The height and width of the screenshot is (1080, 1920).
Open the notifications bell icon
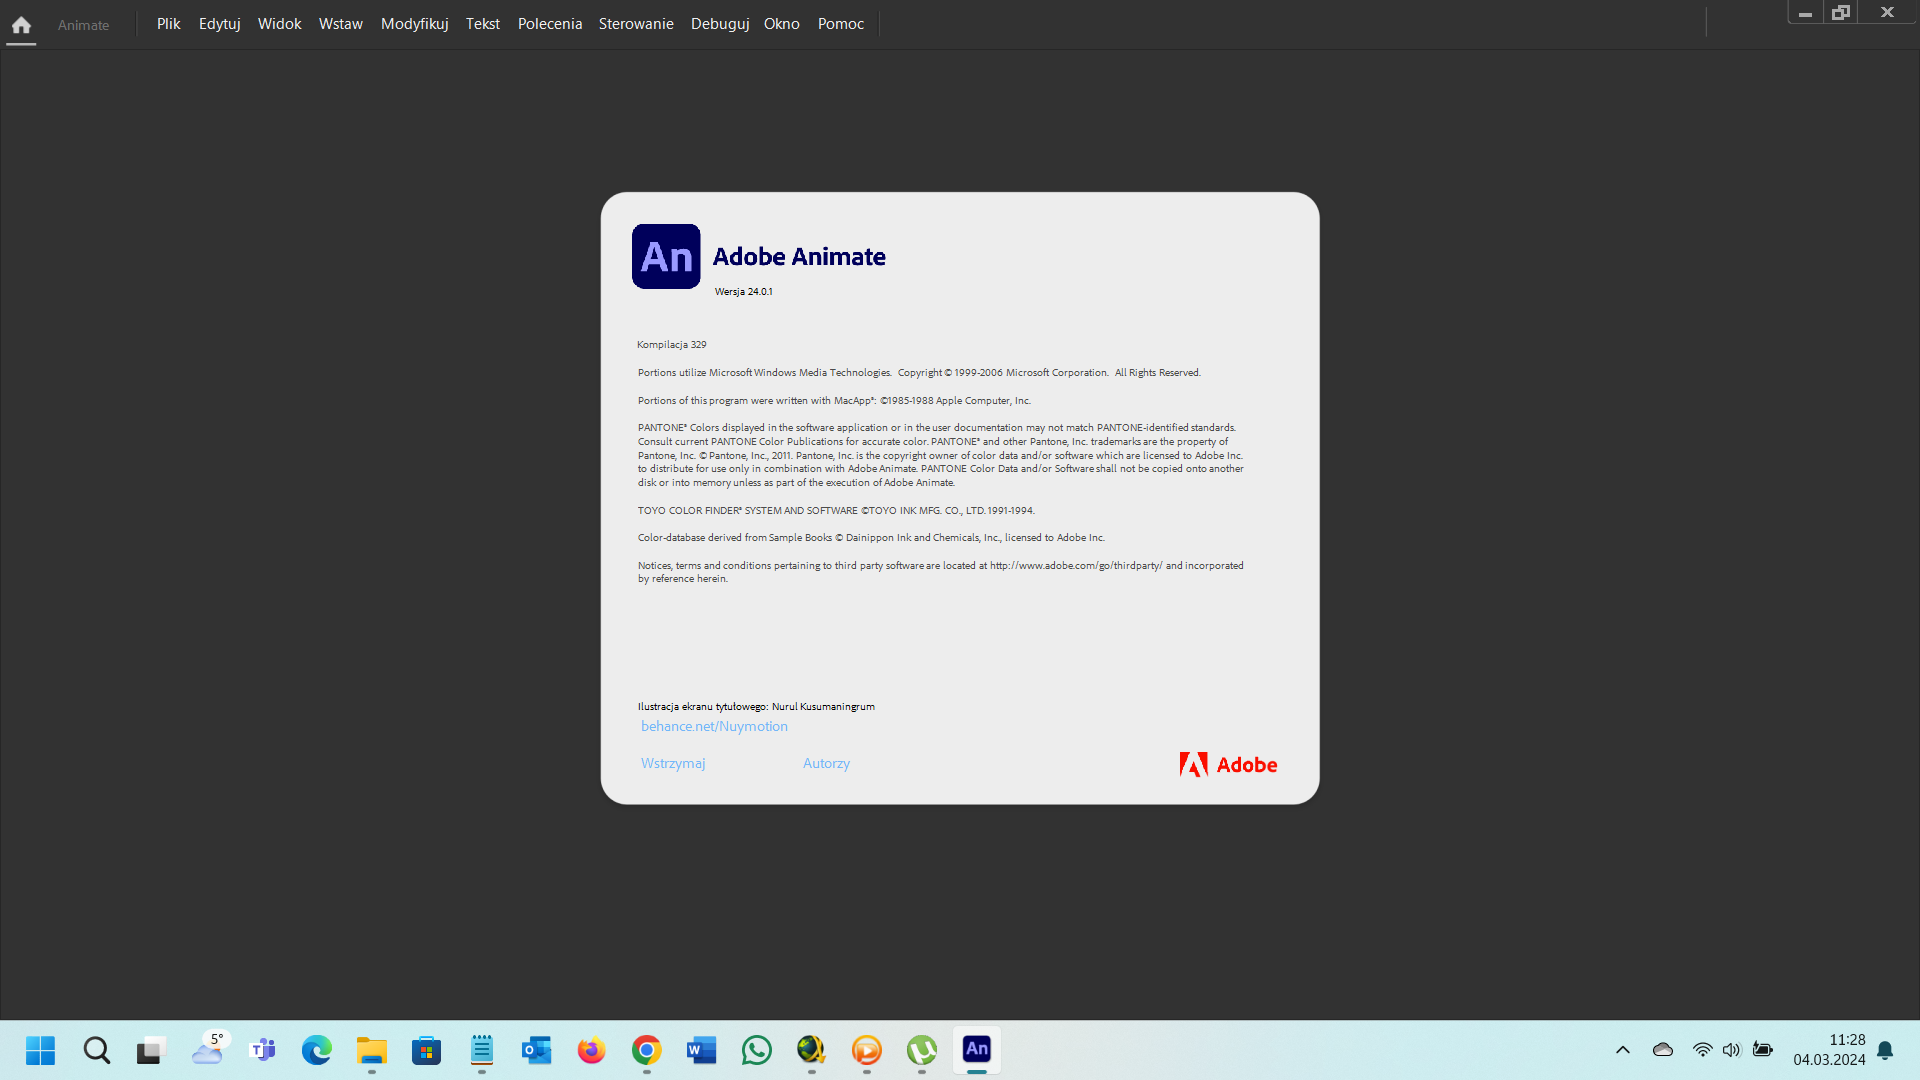pos(1885,1050)
